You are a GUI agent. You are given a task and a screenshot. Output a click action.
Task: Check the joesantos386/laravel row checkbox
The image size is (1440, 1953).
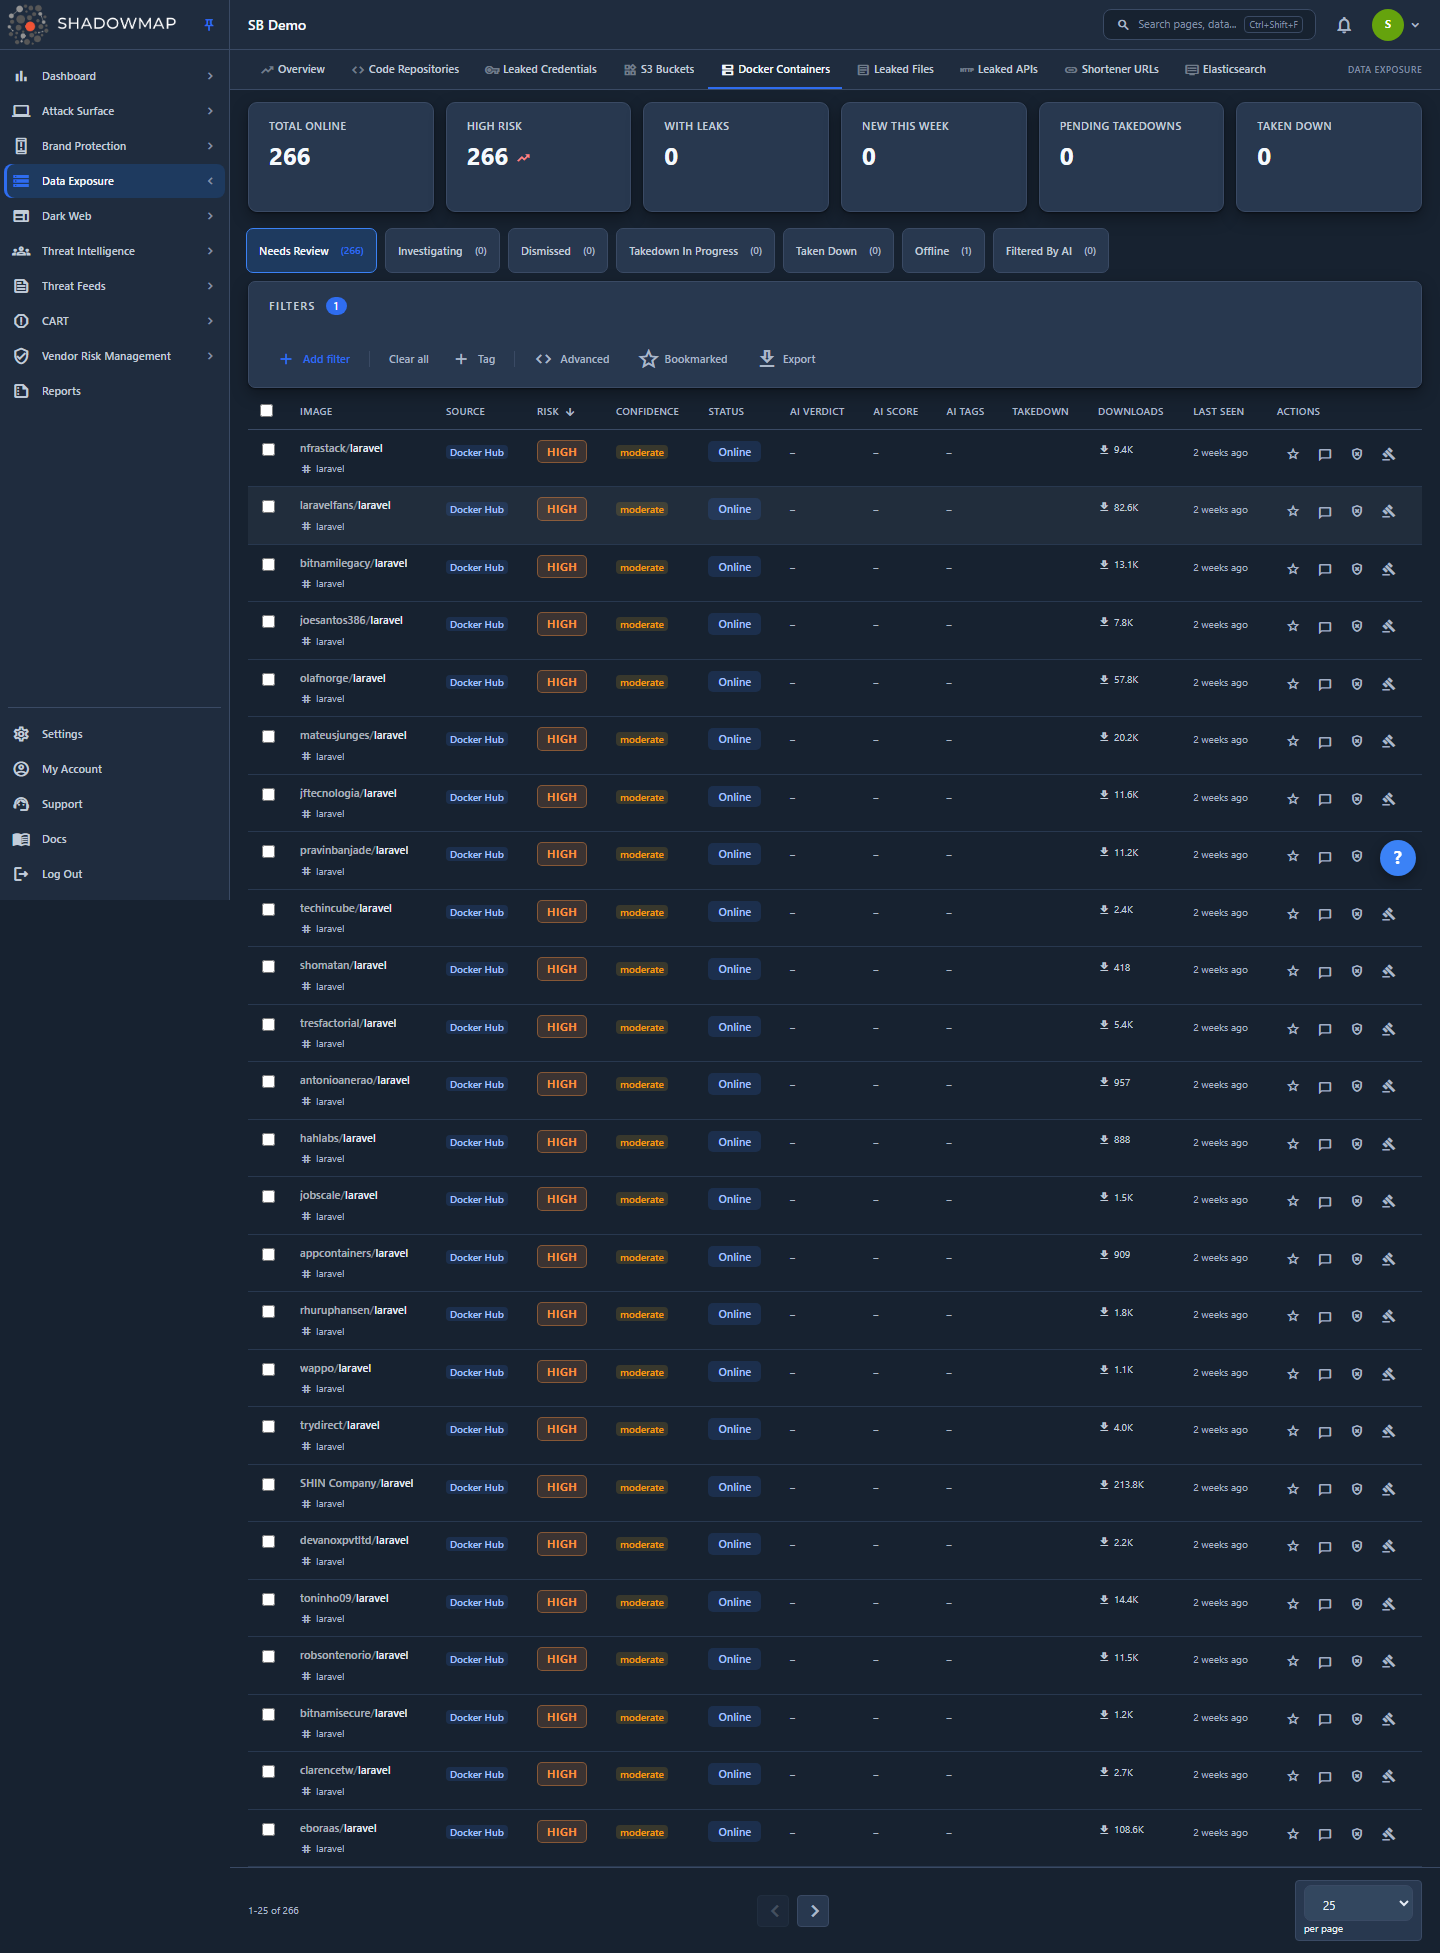268,622
